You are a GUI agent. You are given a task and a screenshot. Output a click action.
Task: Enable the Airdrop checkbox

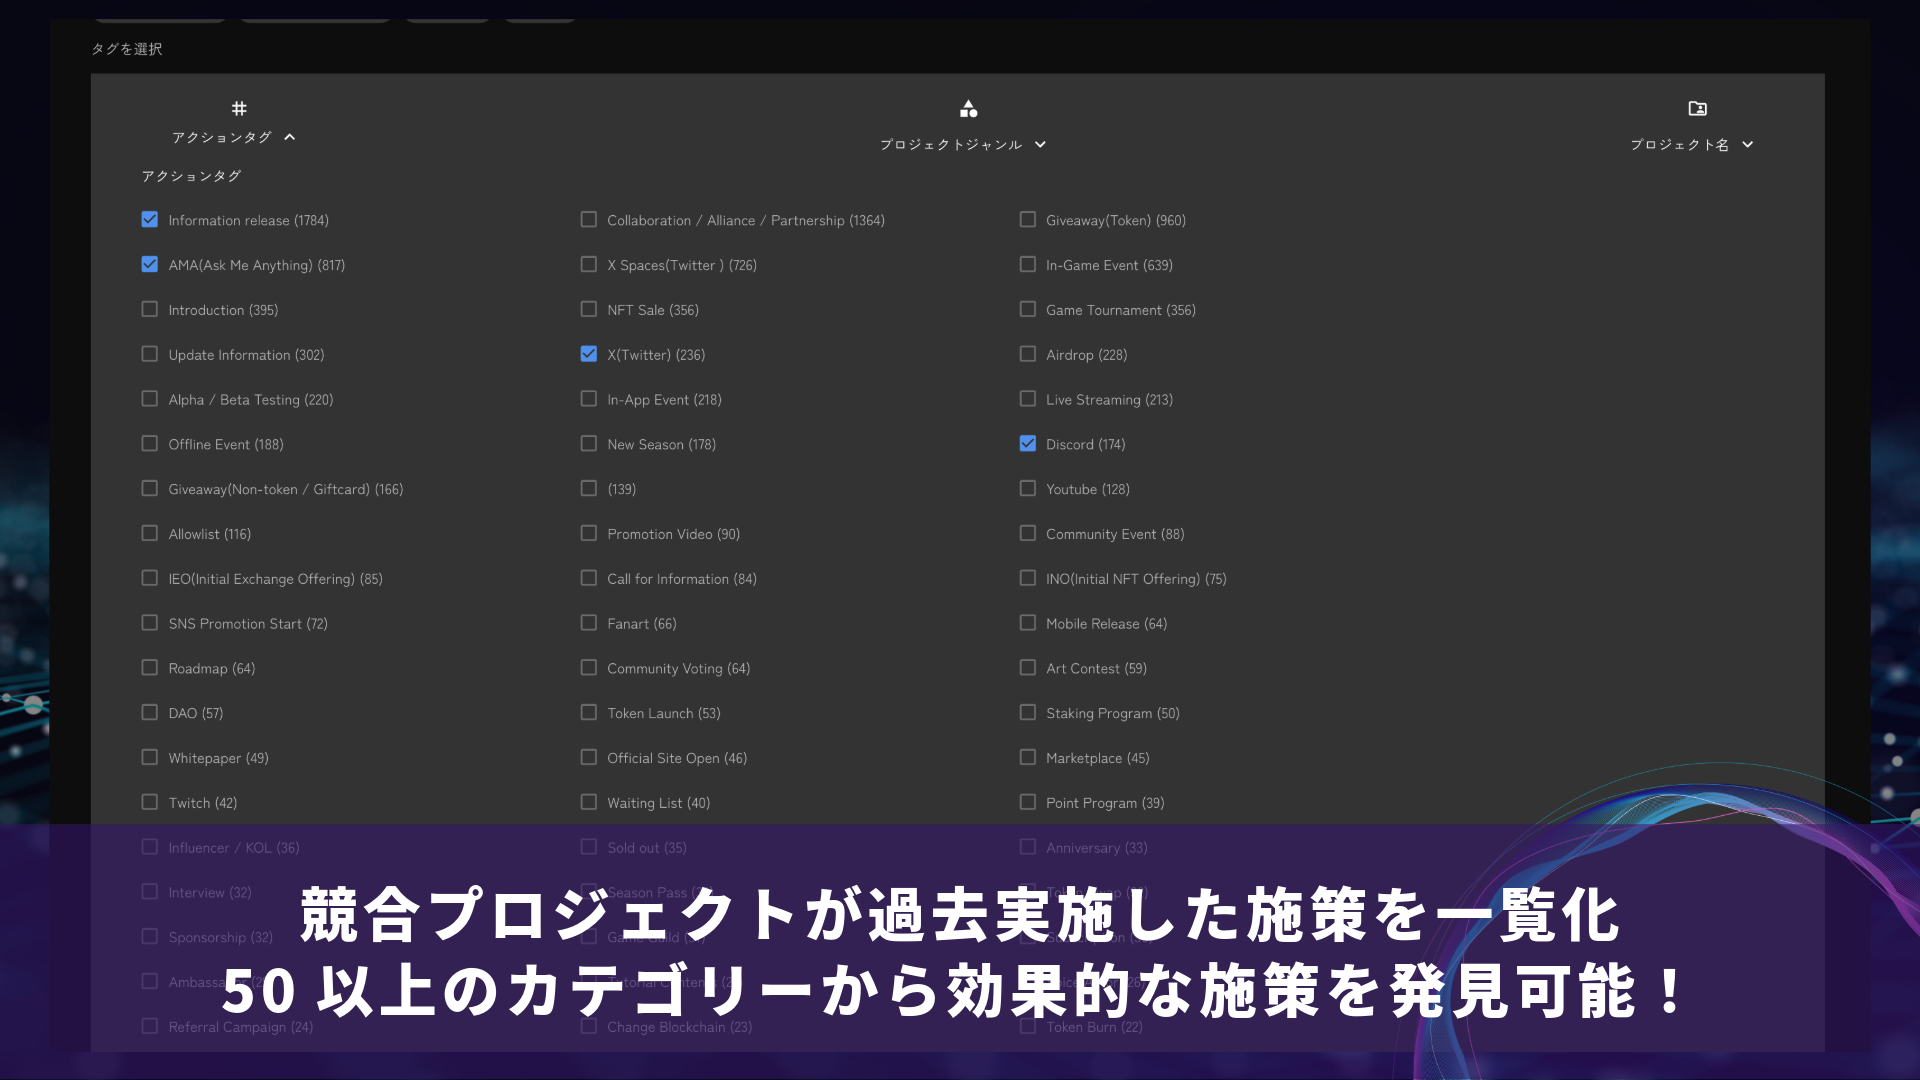[x=1027, y=354]
